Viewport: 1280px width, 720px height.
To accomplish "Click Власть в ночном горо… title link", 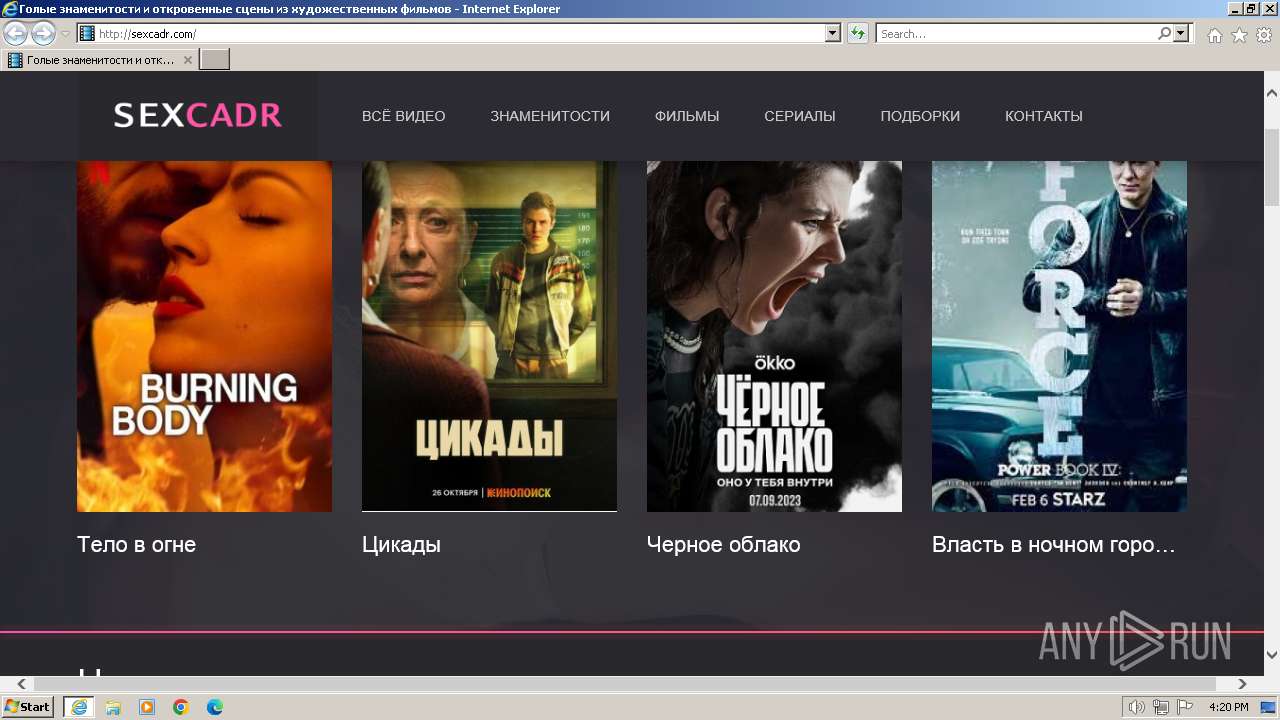I will [x=1054, y=545].
